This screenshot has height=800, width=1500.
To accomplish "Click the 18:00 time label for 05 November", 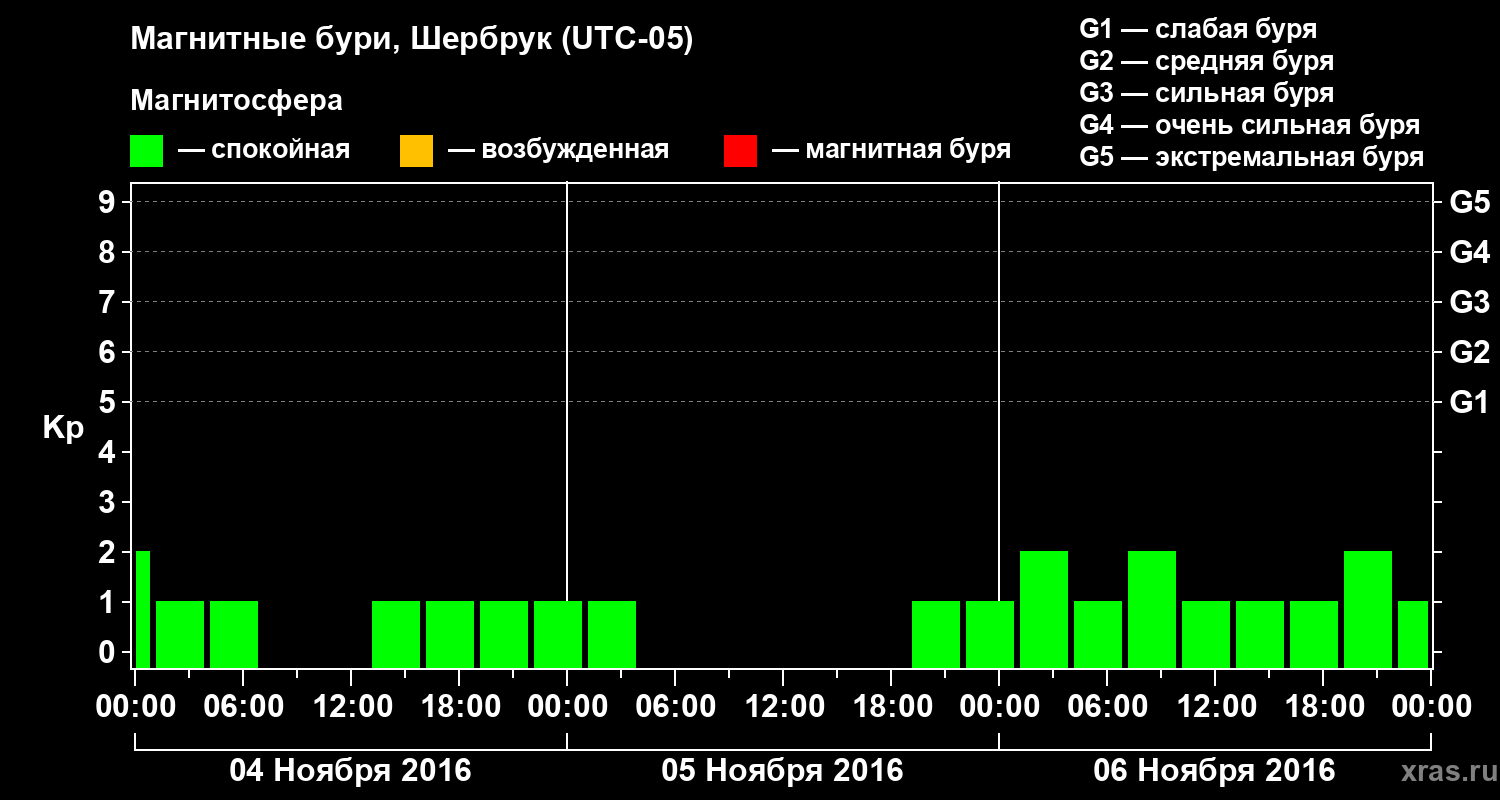I will (x=891, y=707).
